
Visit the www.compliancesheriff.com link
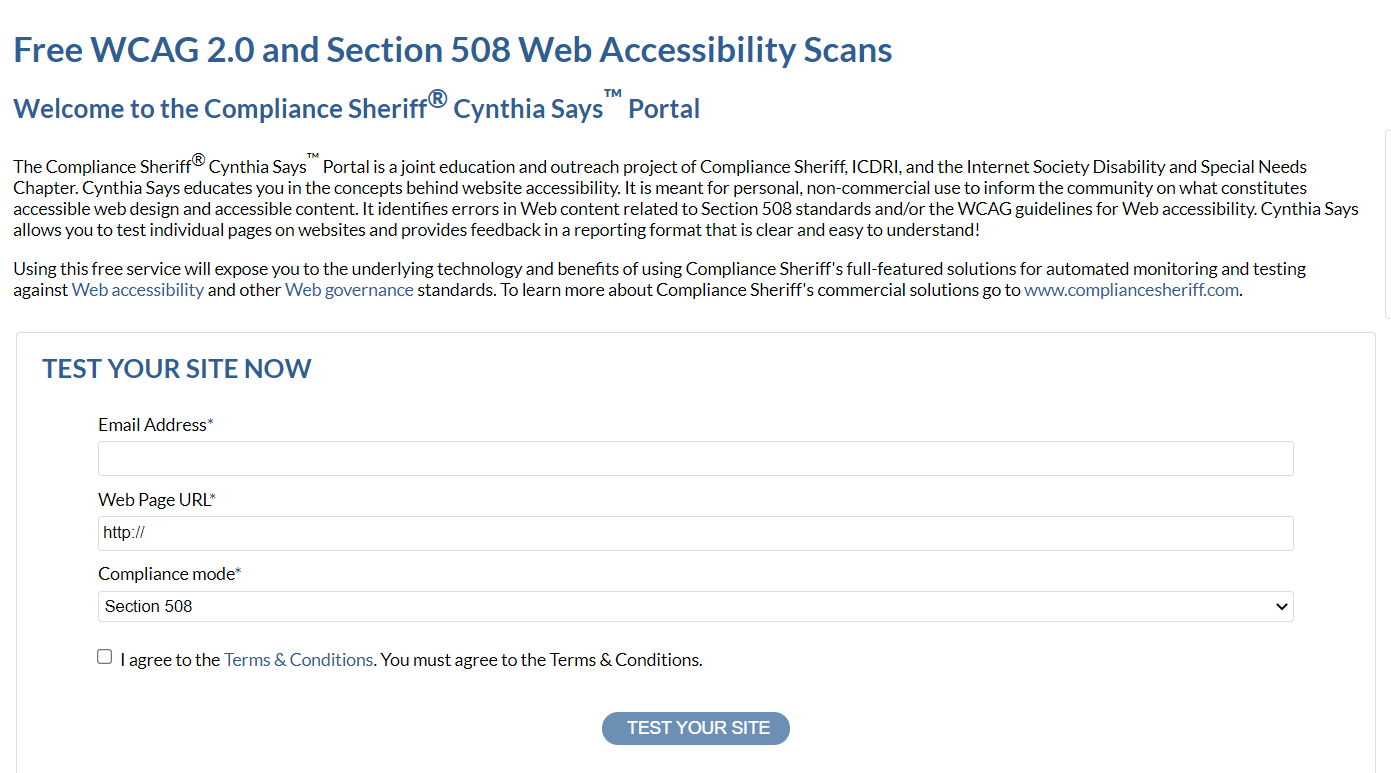pos(1132,290)
